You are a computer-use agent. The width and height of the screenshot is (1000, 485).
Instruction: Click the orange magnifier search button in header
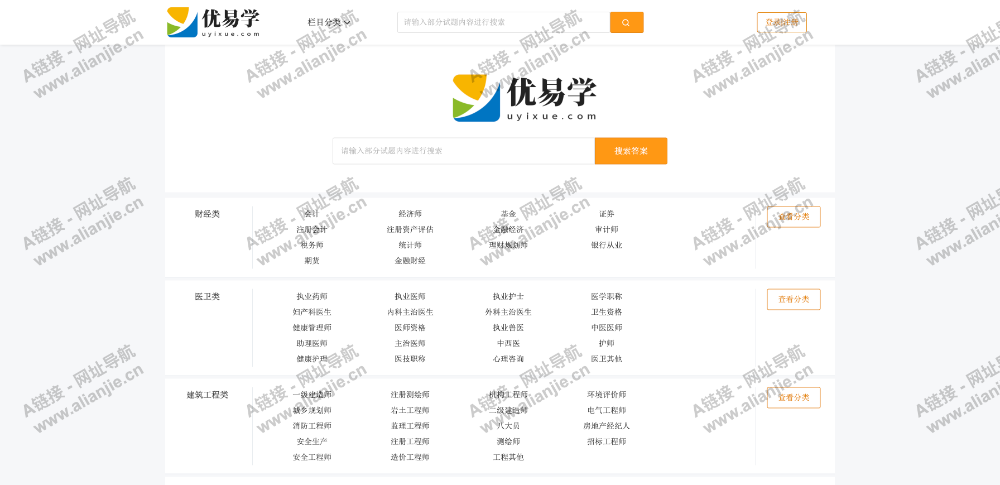(x=626, y=22)
